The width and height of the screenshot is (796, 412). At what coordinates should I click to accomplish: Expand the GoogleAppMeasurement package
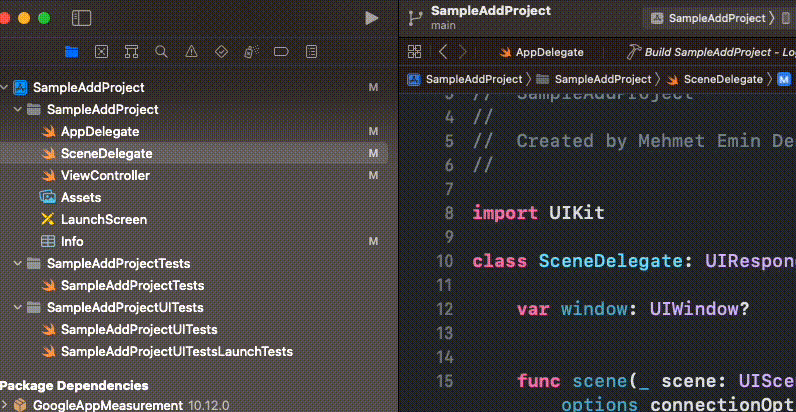[x=4, y=405]
